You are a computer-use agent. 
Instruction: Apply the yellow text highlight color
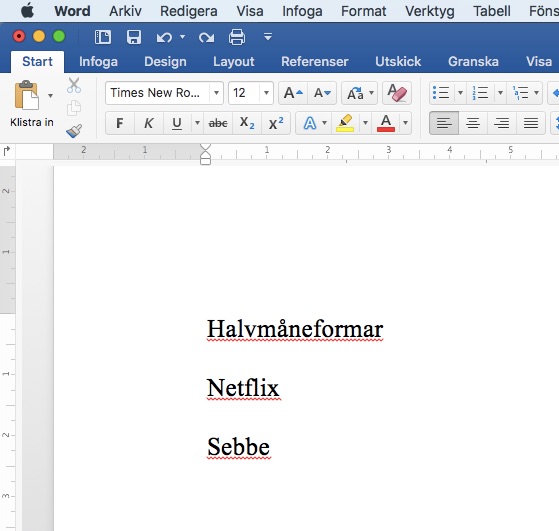(x=345, y=123)
